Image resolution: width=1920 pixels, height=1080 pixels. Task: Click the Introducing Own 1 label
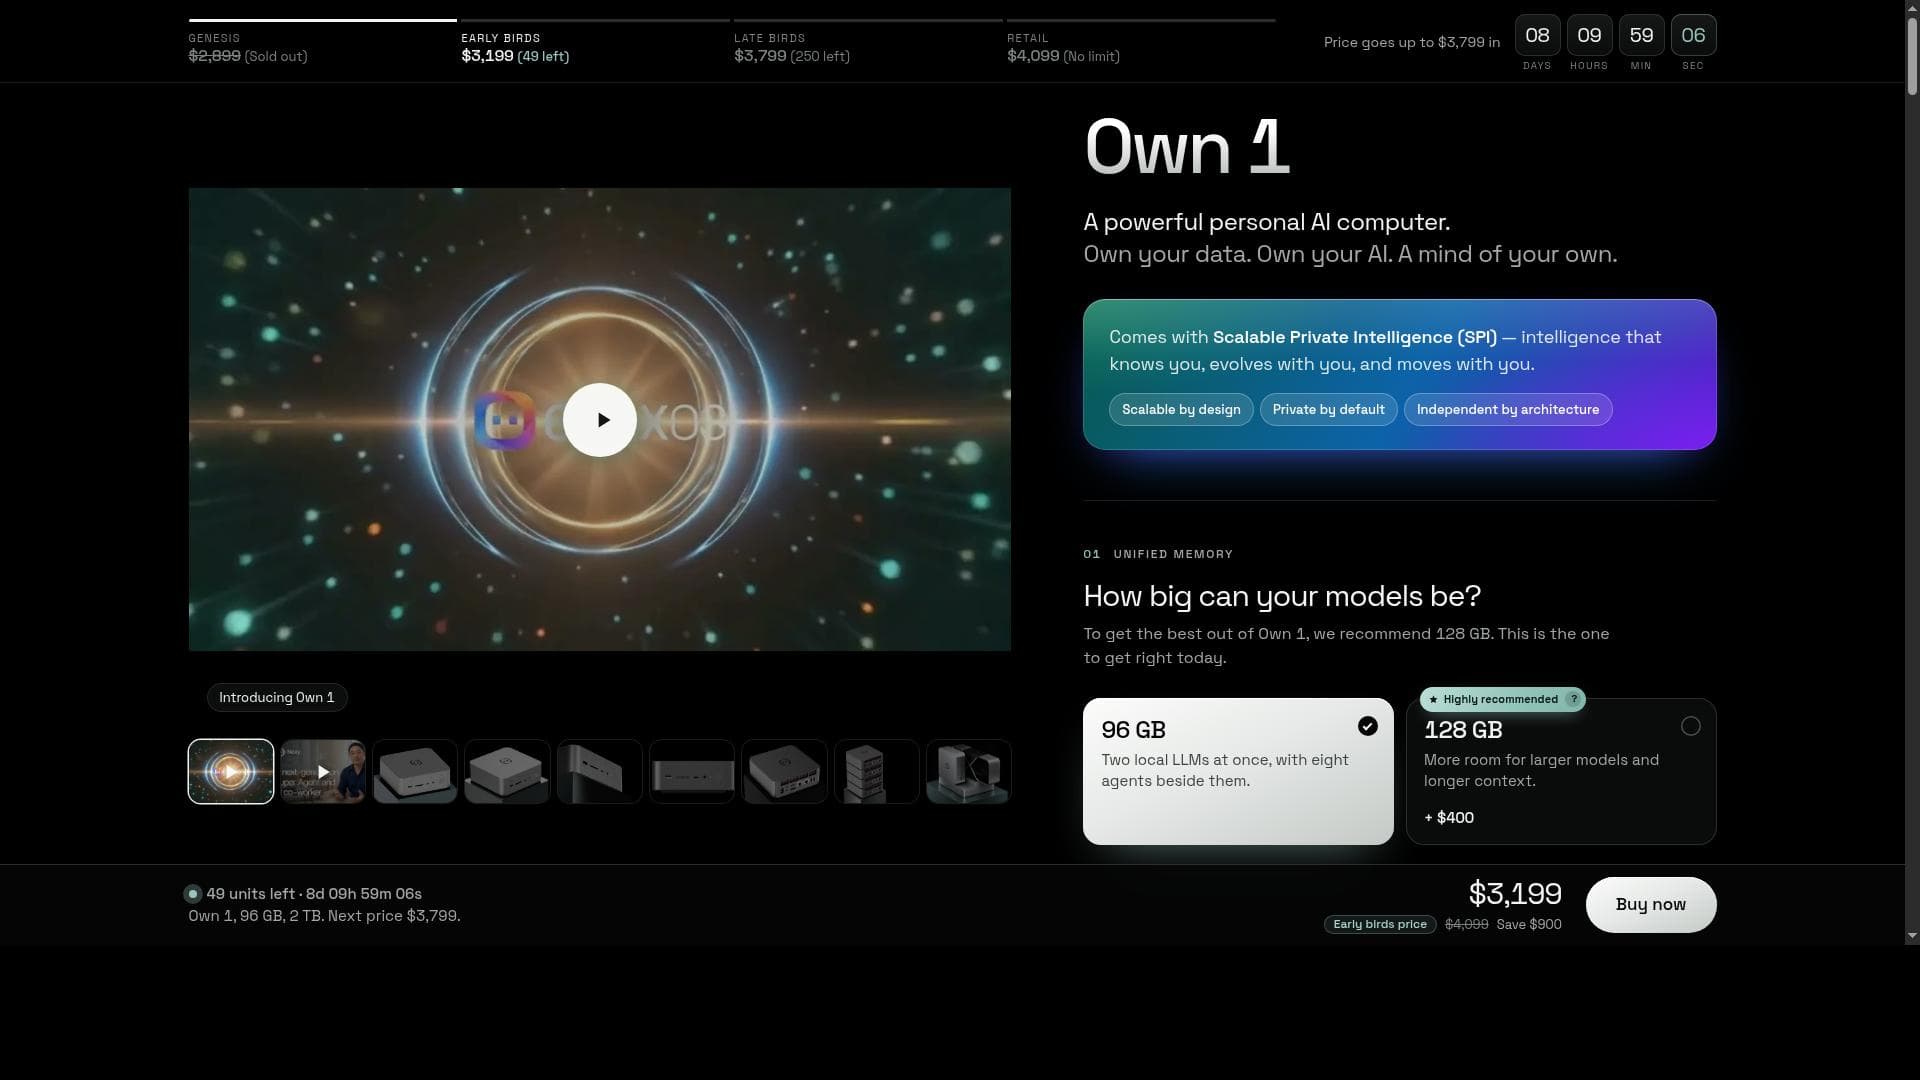click(277, 697)
